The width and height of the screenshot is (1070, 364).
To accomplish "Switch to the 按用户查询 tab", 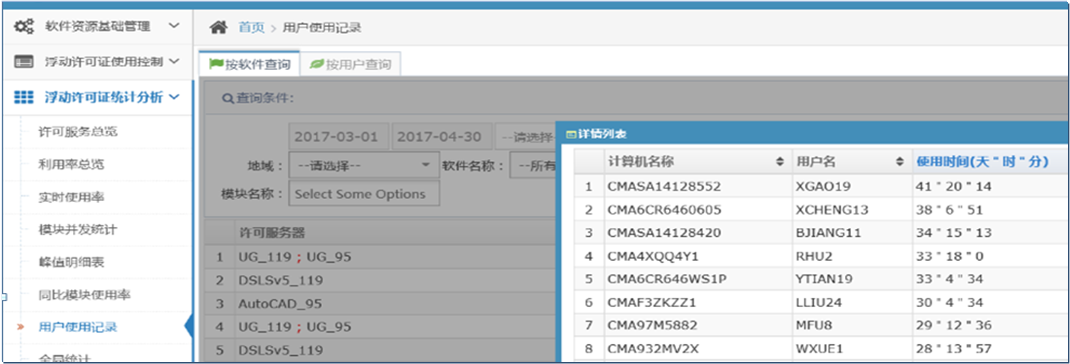I will 350,65.
